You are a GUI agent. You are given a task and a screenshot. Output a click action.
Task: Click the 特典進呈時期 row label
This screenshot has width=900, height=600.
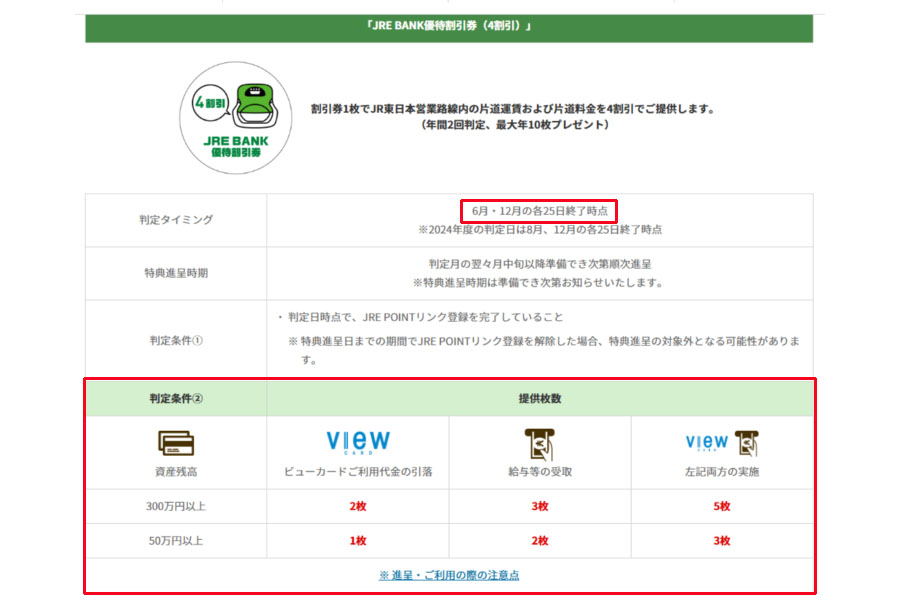(x=176, y=273)
